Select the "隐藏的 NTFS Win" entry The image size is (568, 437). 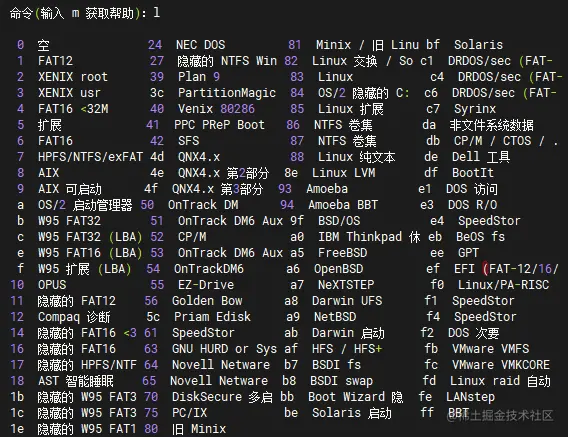tap(227, 61)
